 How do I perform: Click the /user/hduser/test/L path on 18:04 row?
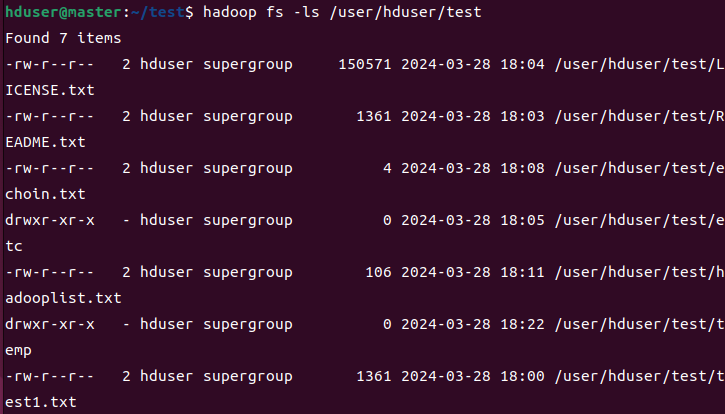coord(639,64)
